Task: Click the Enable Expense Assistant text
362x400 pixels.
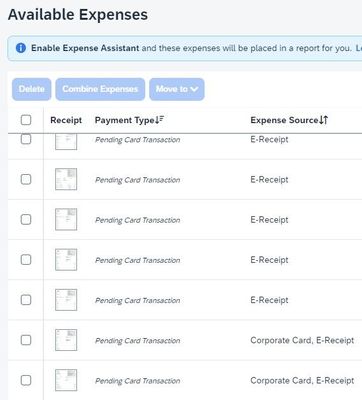Action: coord(85,48)
